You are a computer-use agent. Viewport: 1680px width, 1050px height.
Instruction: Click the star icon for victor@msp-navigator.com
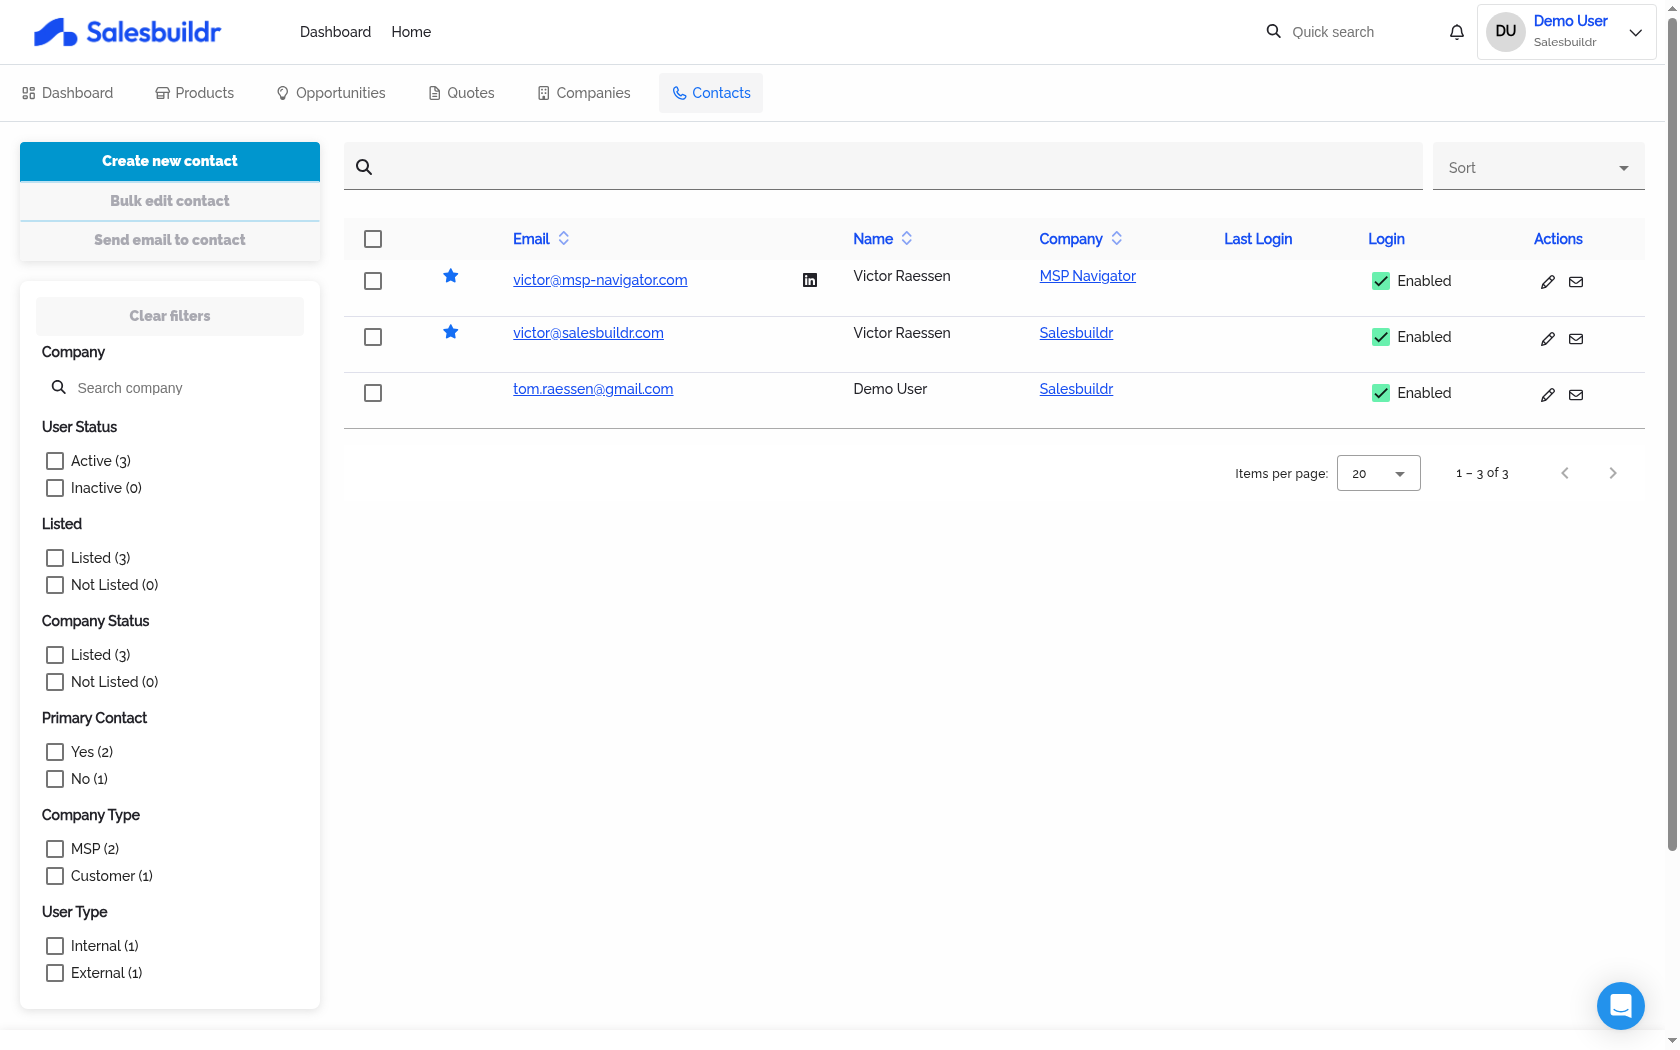[x=451, y=276]
